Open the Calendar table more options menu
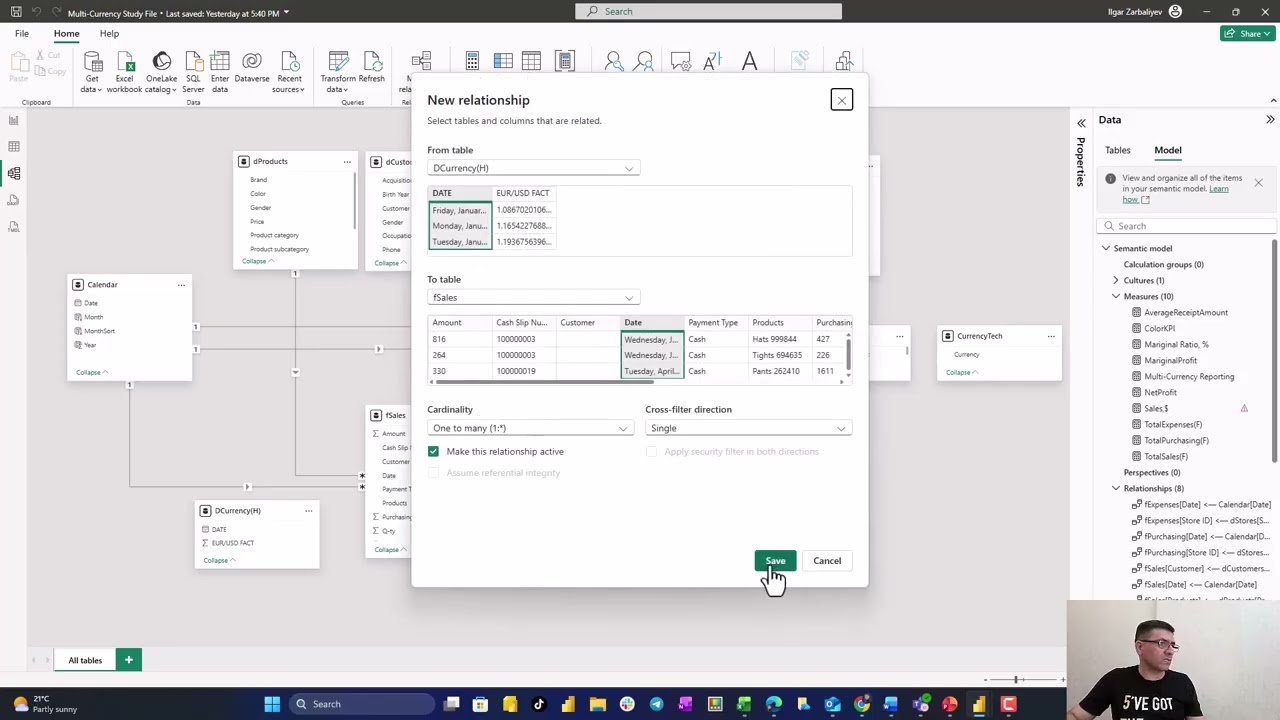Image resolution: width=1280 pixels, height=720 pixels. [181, 285]
